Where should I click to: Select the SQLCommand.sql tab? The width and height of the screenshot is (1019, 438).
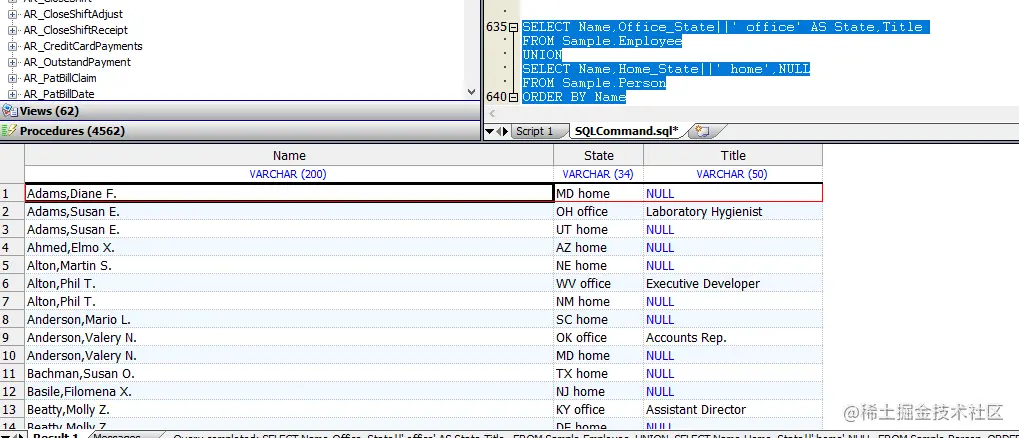pyautogui.click(x=626, y=131)
